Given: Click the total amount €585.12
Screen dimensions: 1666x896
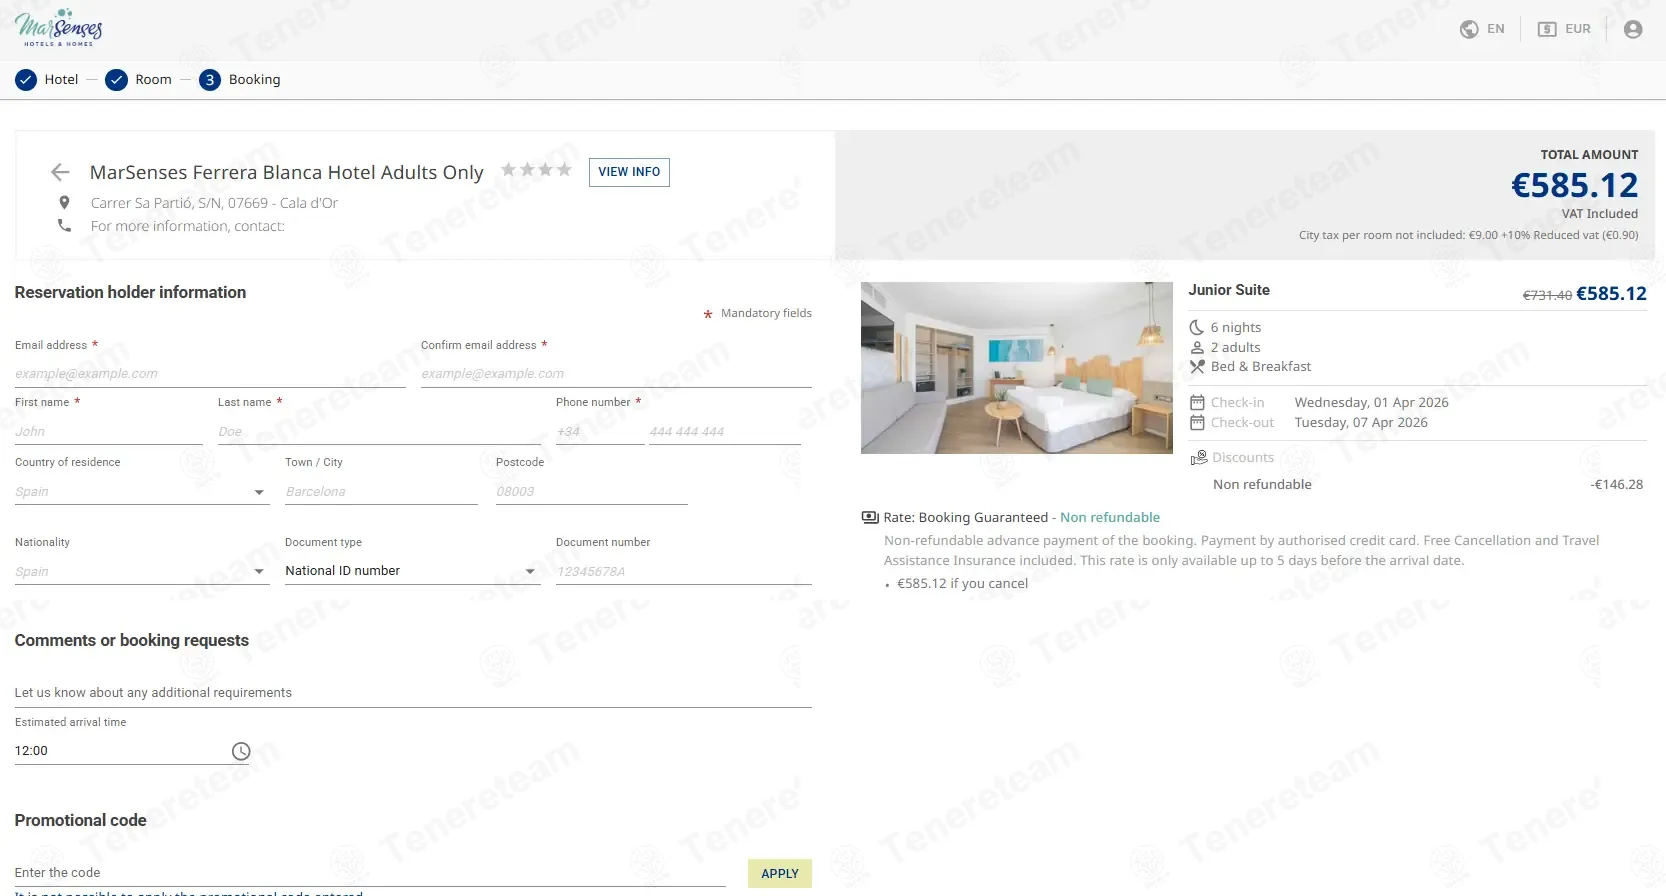Looking at the screenshot, I should pyautogui.click(x=1574, y=185).
